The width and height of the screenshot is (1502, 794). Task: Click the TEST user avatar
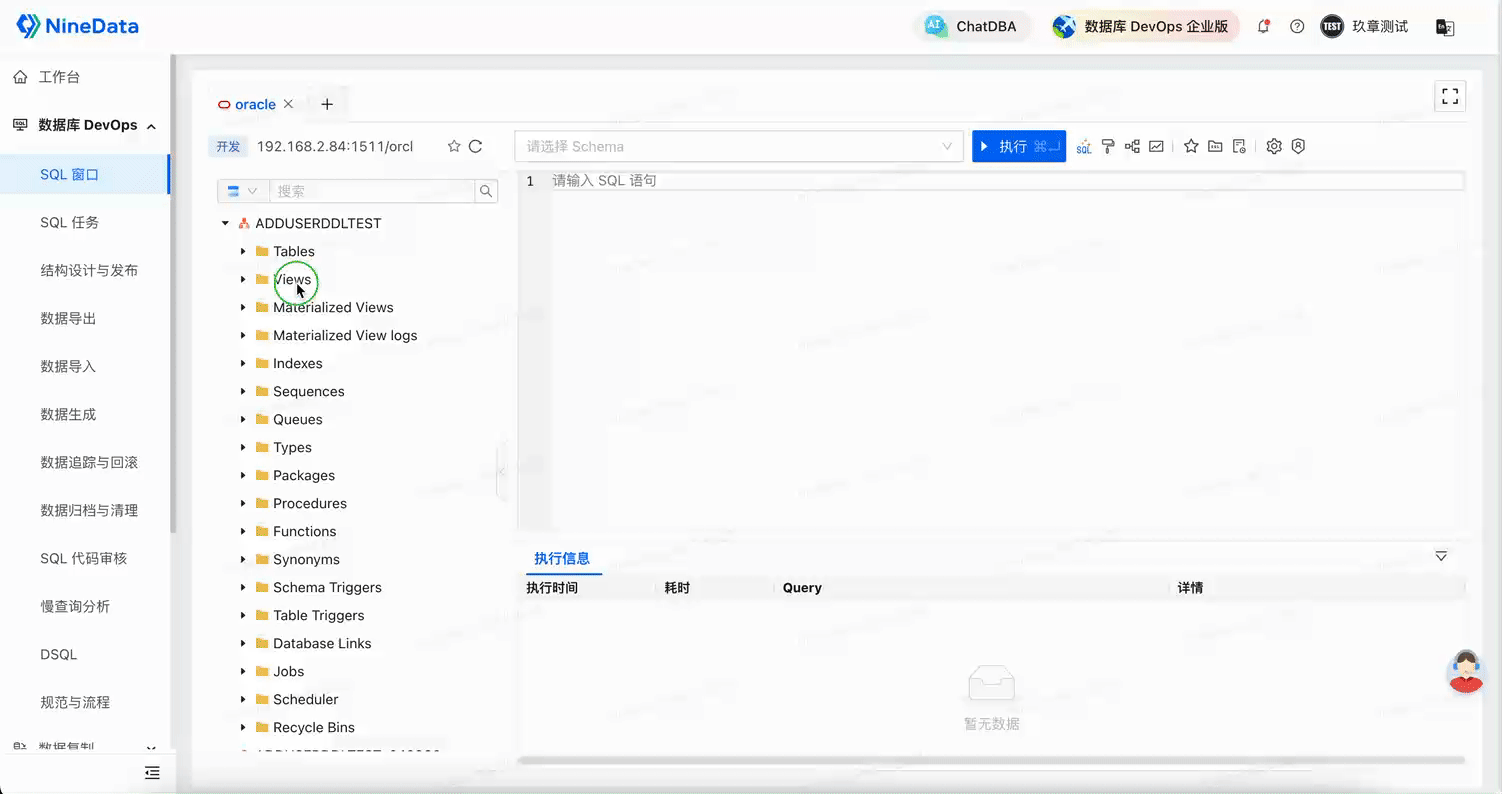click(x=1332, y=27)
